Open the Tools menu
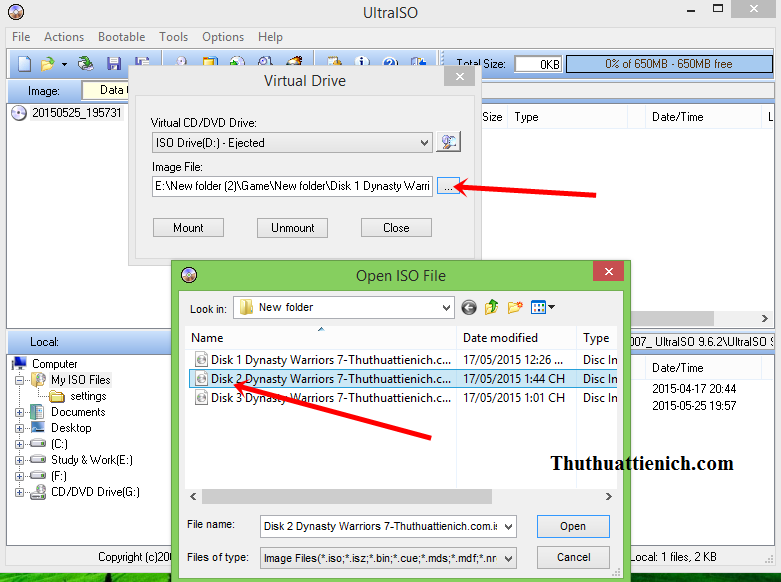Viewport: 781px width, 582px height. tap(173, 37)
